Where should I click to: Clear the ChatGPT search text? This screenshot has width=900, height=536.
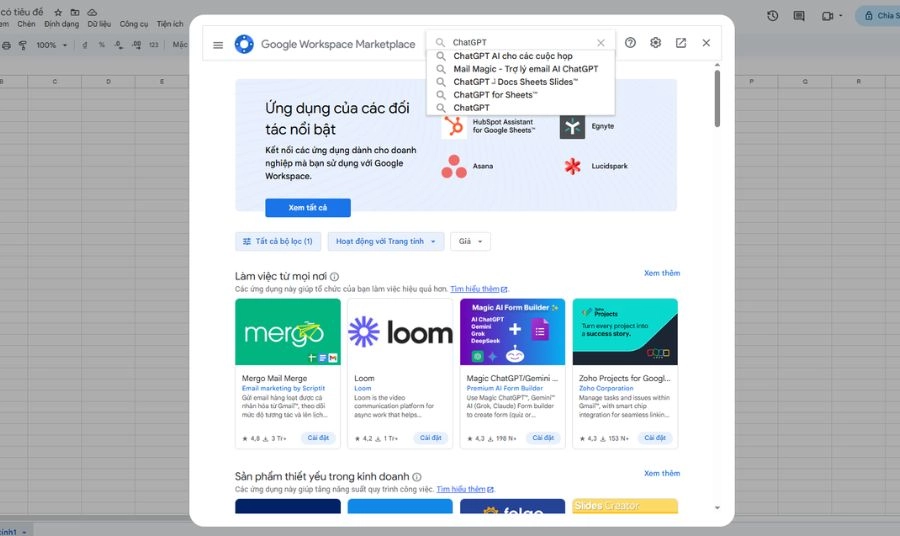600,42
